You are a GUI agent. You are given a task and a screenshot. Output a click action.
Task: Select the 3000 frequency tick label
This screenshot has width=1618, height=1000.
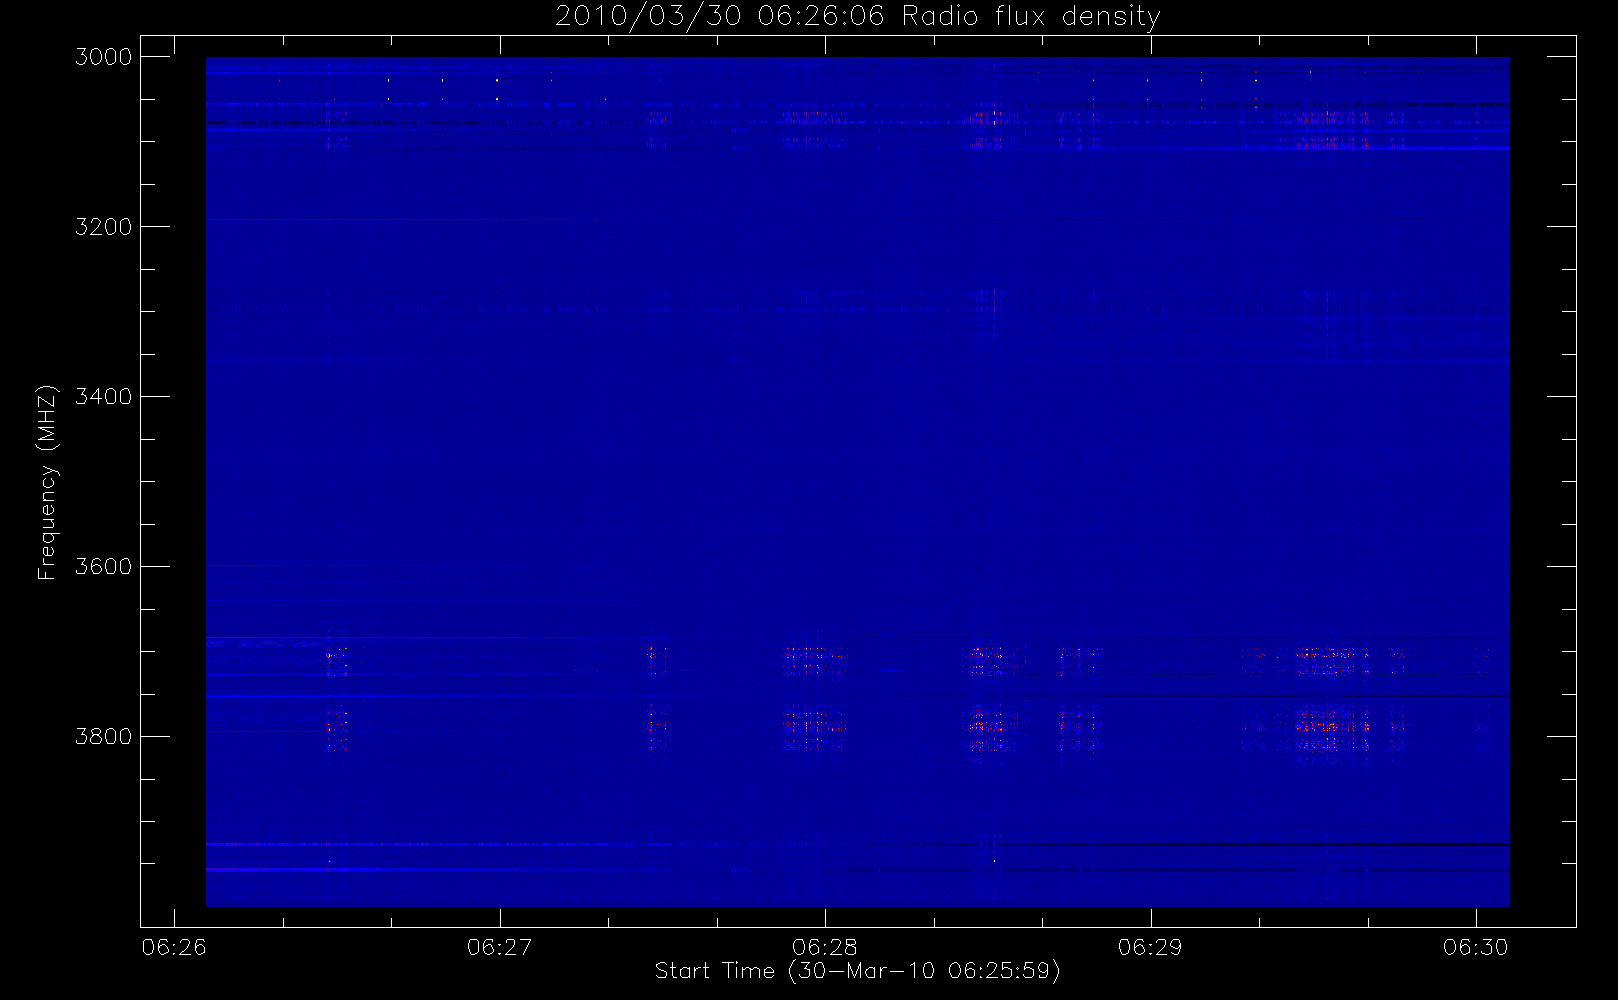click(104, 57)
